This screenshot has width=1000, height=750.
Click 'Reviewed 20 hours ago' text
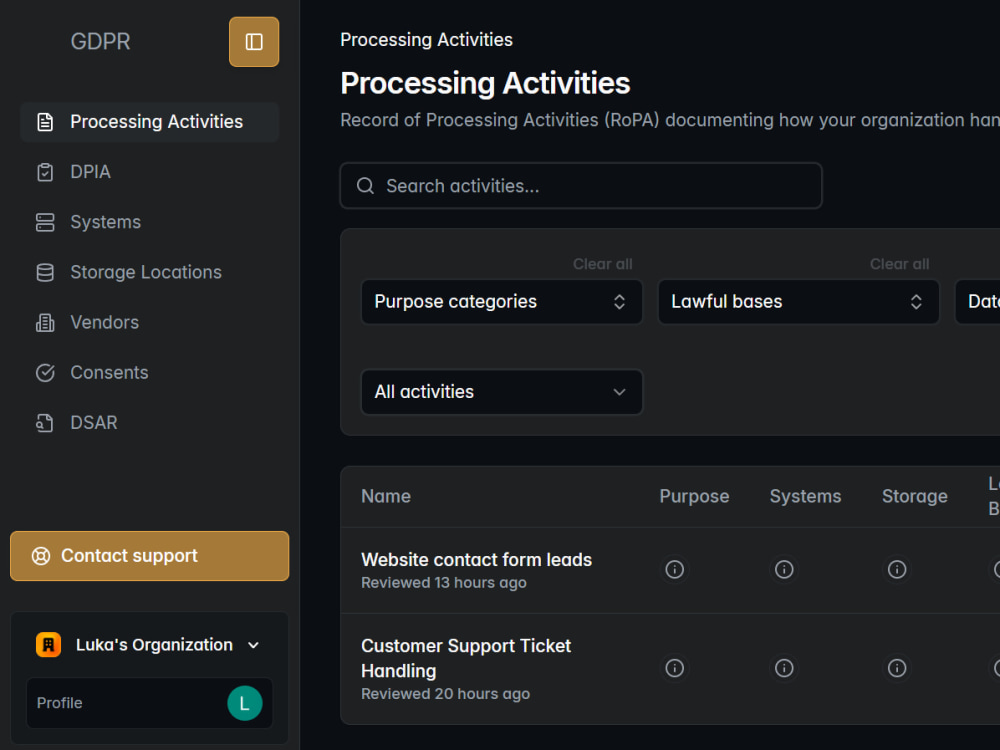point(446,694)
